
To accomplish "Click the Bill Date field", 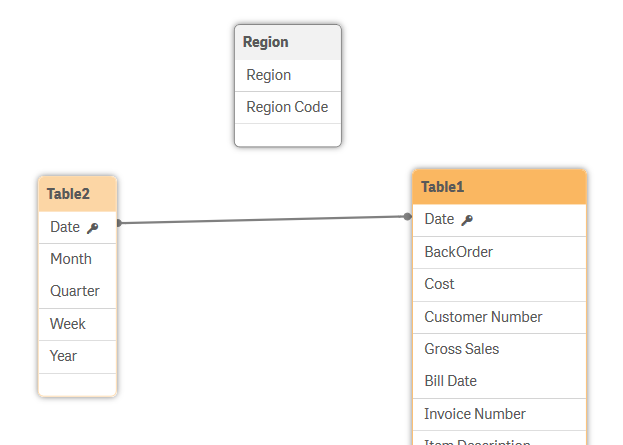I will pyautogui.click(x=451, y=381).
